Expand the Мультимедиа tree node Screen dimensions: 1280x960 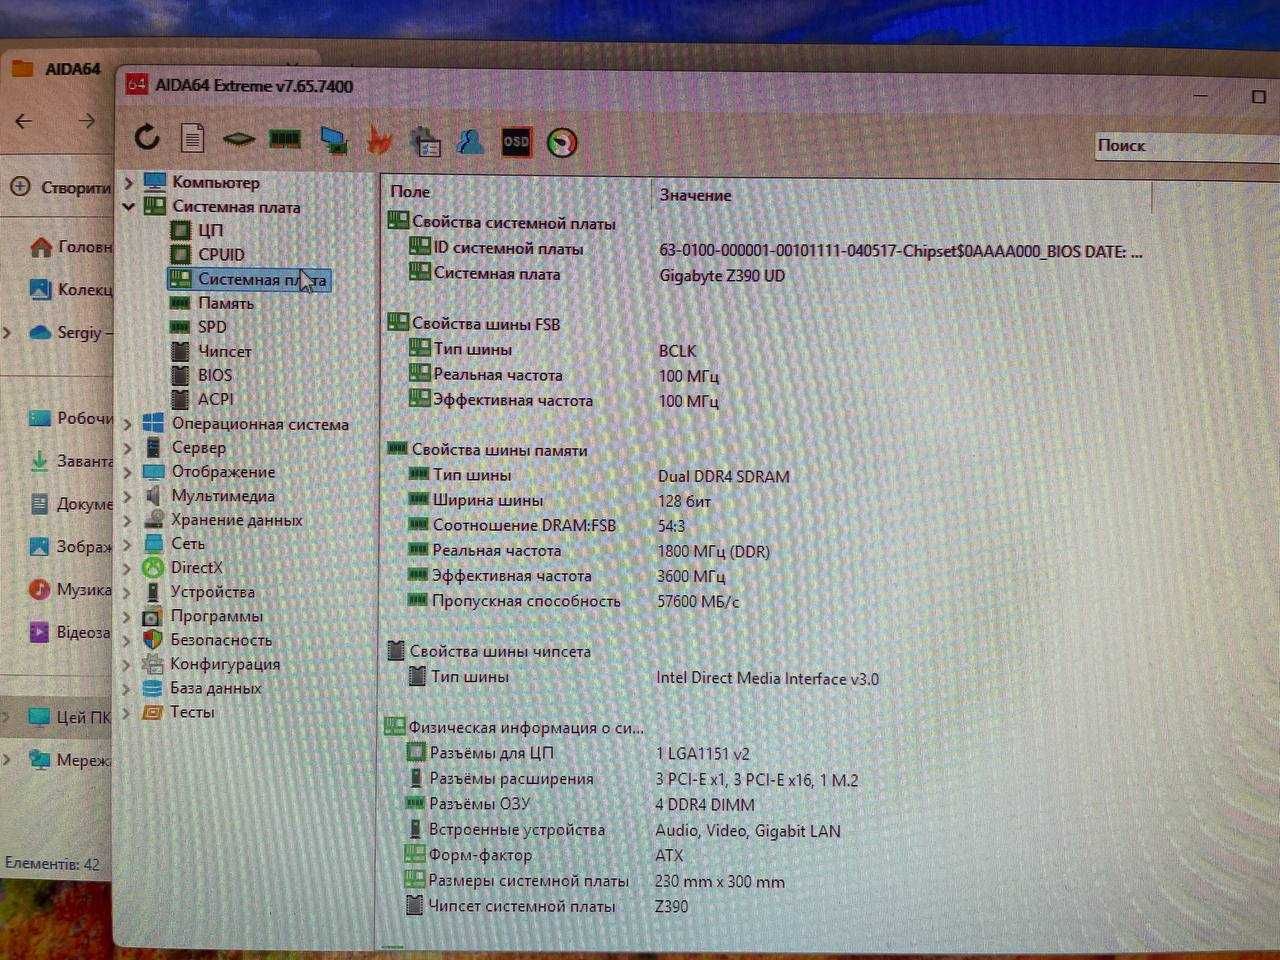tap(127, 496)
